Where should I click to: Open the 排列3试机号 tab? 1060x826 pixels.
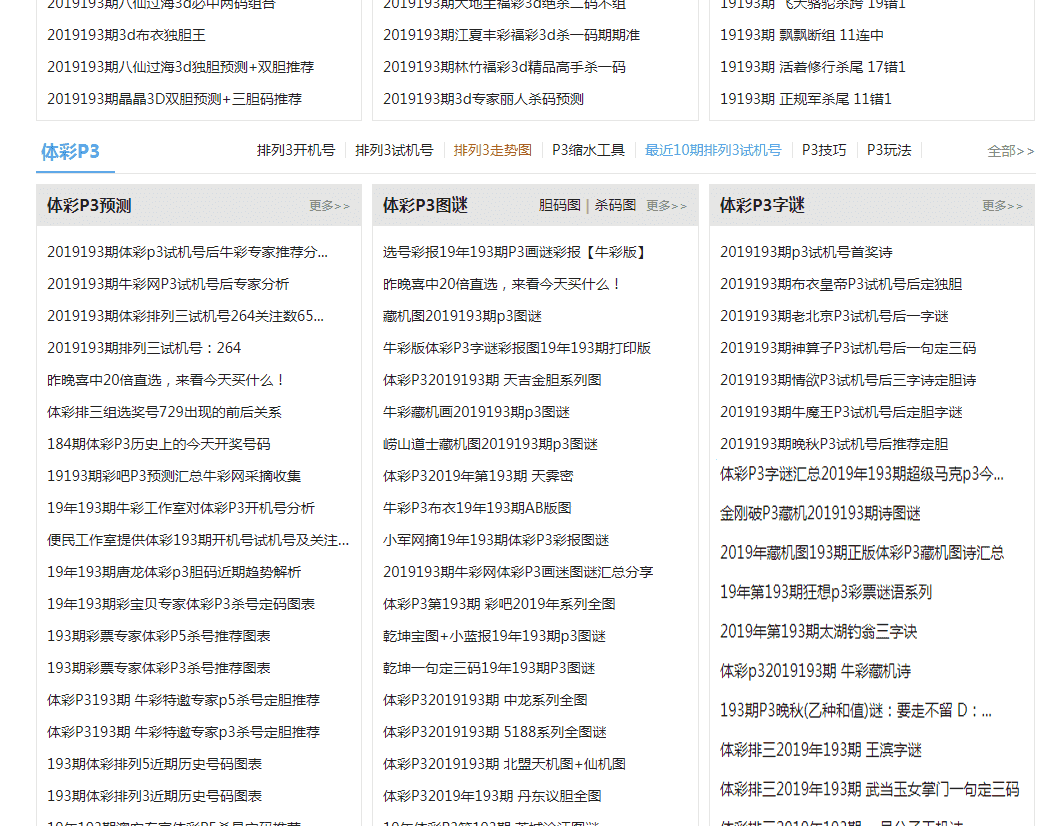394,150
